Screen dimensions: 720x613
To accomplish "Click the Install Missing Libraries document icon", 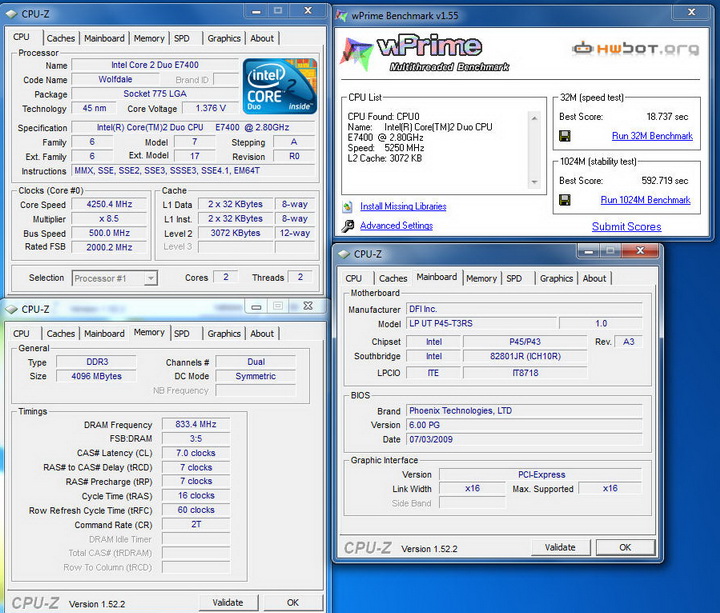I will coord(348,207).
